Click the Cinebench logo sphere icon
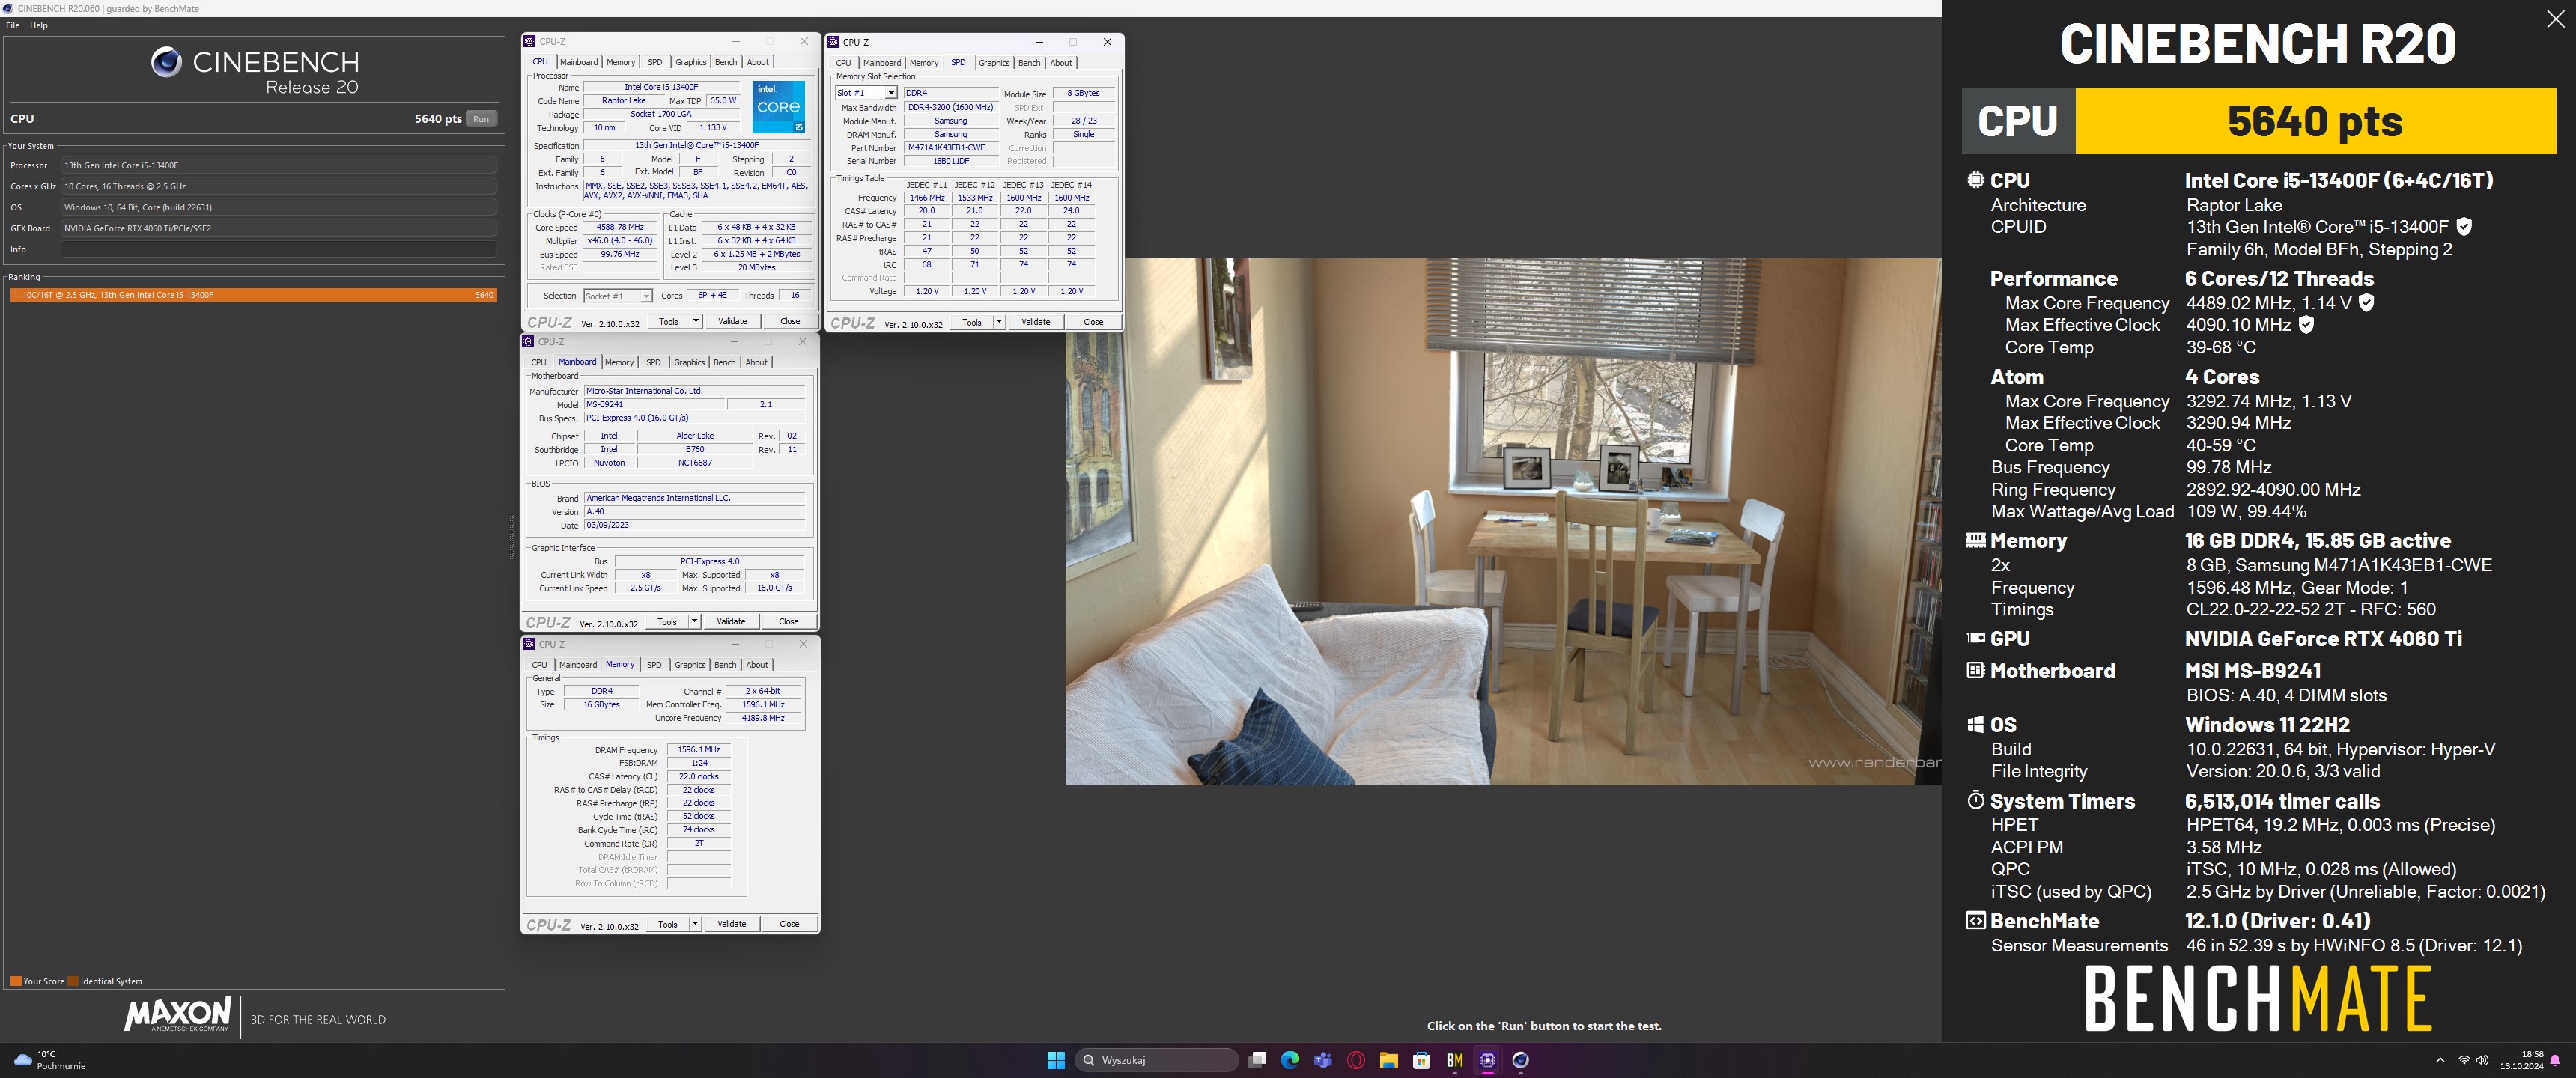 (x=166, y=62)
